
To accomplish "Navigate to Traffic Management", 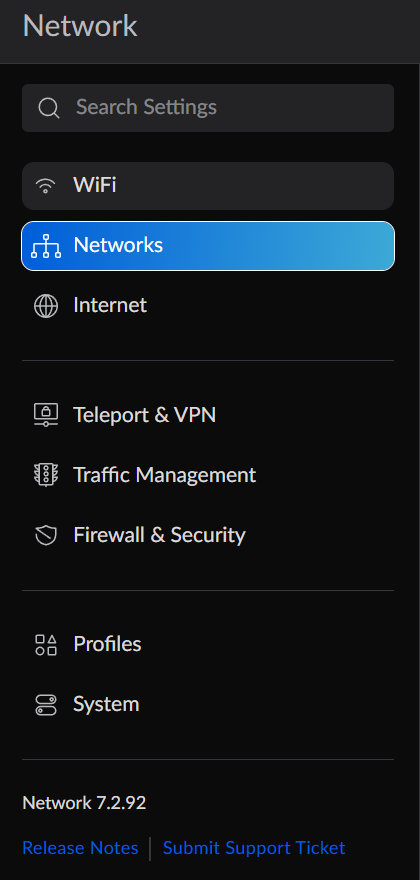I will (208, 475).
